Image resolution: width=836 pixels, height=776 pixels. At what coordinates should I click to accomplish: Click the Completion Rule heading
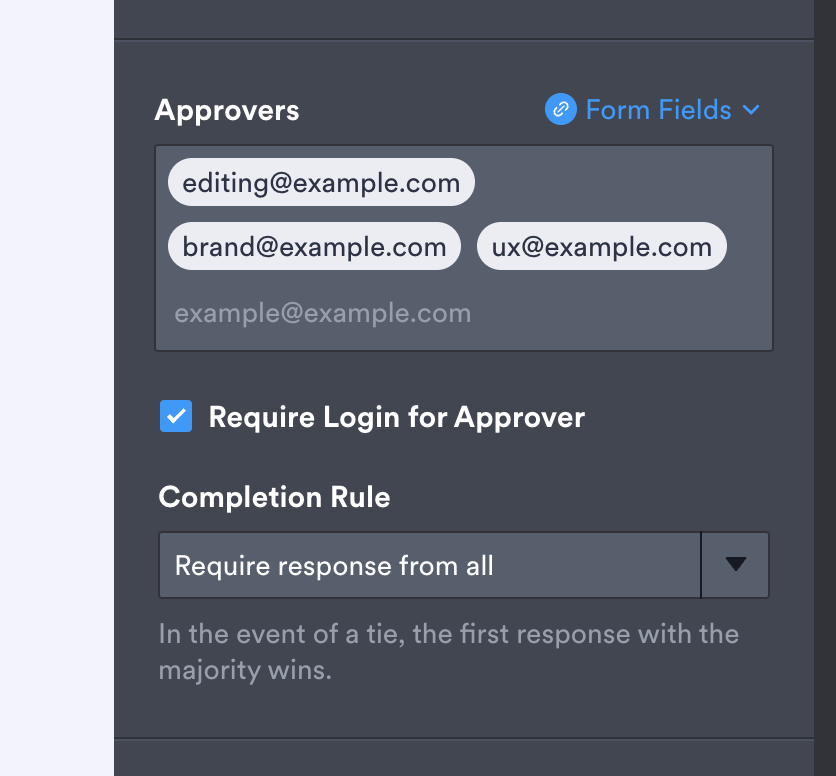click(x=274, y=497)
